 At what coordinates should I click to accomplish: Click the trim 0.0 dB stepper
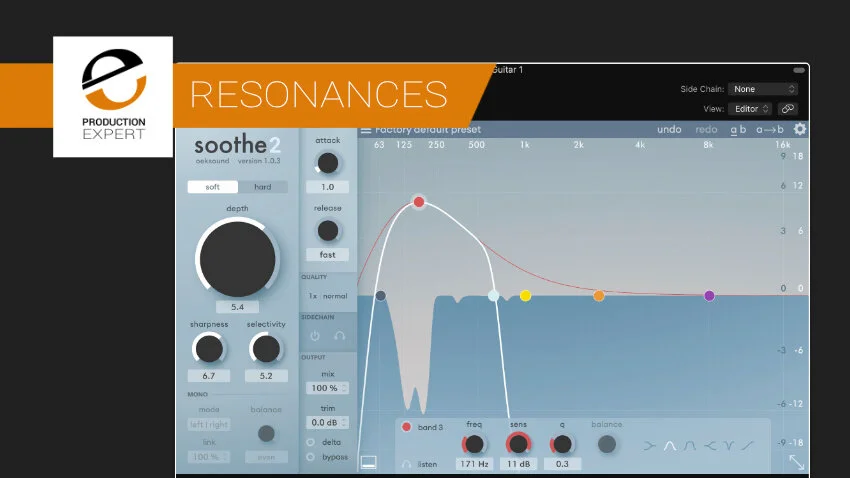tap(327, 422)
